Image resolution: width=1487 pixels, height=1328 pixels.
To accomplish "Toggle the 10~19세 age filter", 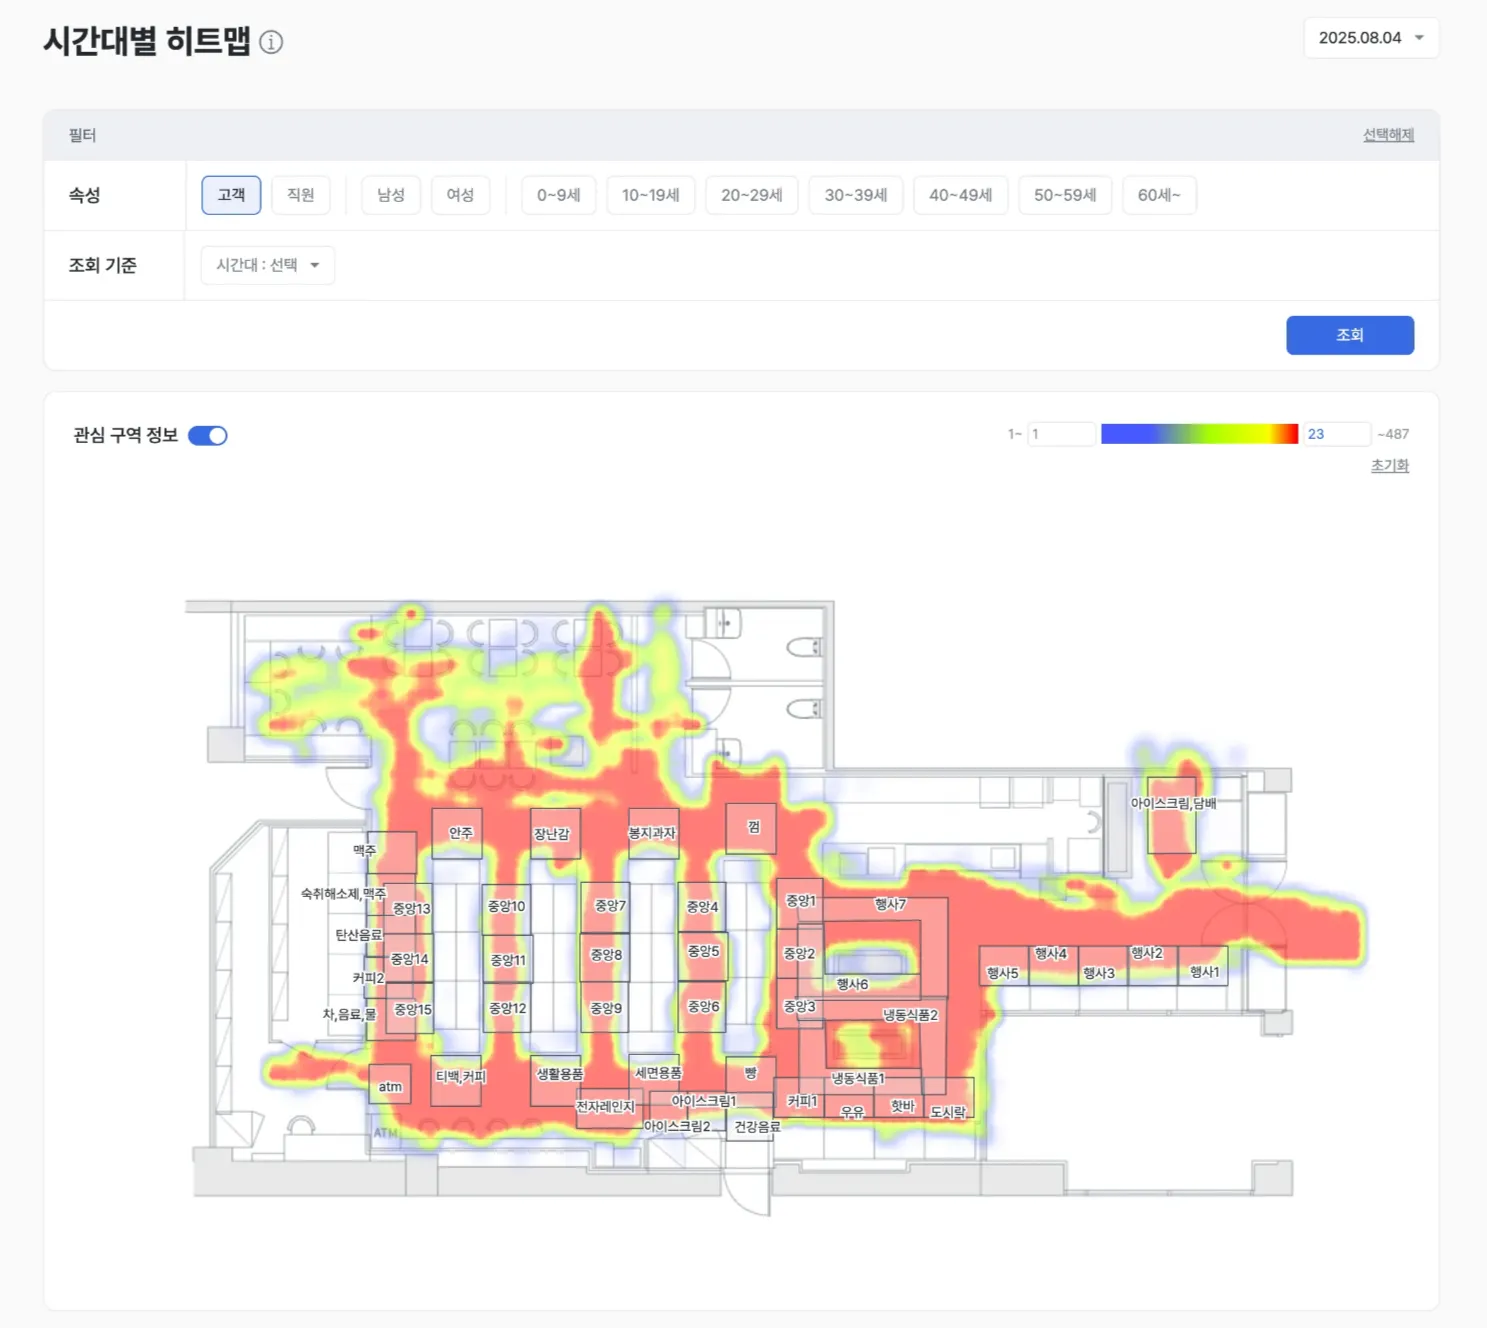I will (651, 195).
